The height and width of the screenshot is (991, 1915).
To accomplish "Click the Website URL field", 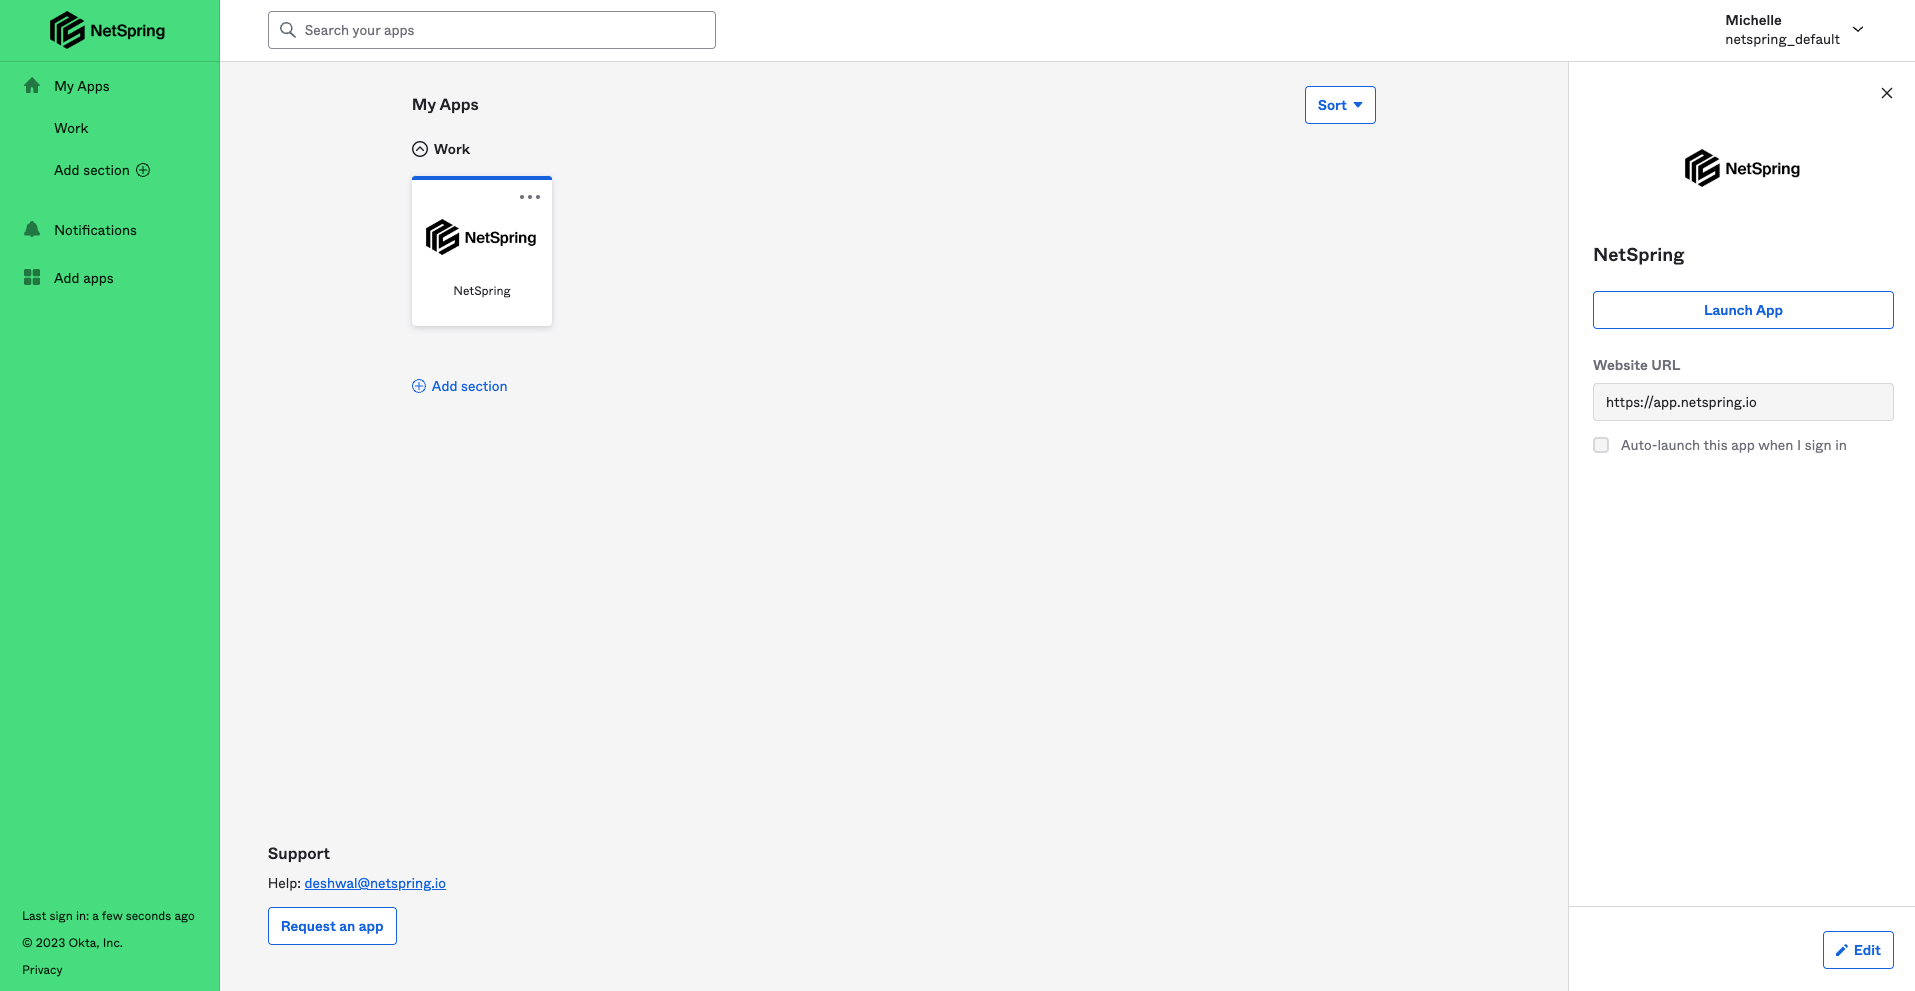I will [x=1743, y=402].
